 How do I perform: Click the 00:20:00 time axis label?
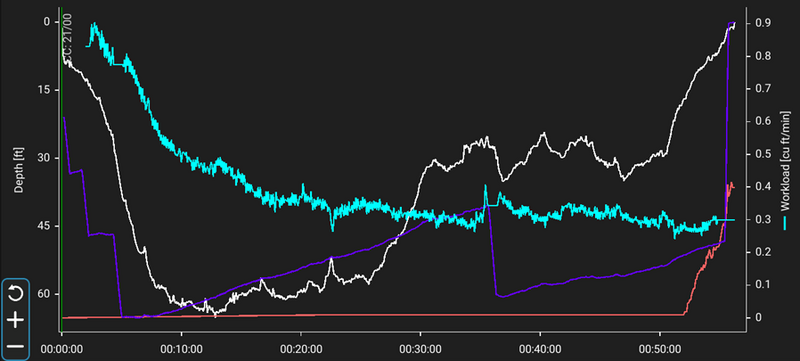[x=301, y=349]
